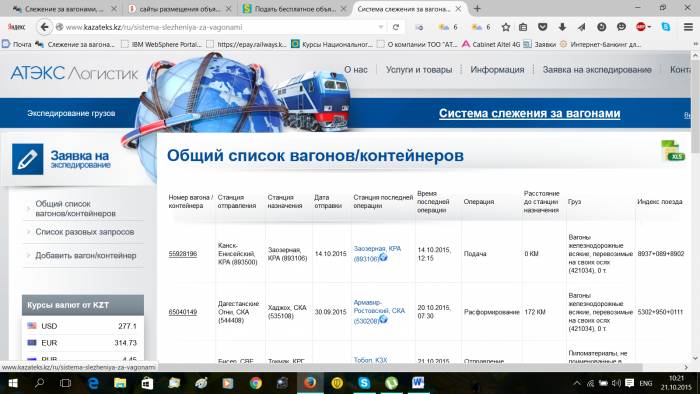Image resolution: width=700 pixels, height=394 pixels.
Task: Click the Firefox back arrow button
Action: click(44, 27)
